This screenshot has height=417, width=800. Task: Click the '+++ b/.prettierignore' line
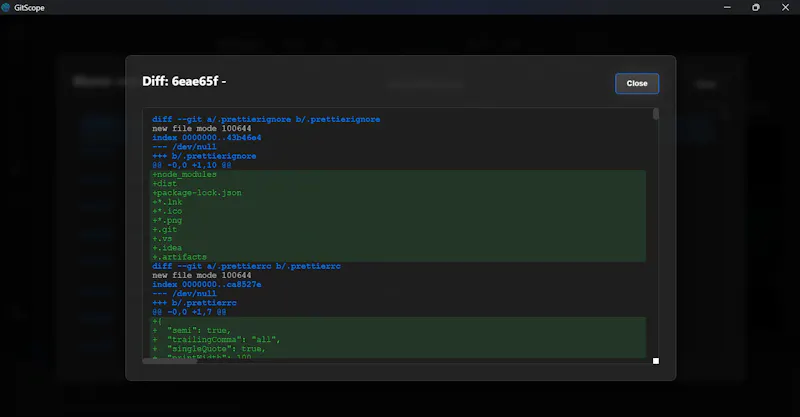[x=204, y=156]
